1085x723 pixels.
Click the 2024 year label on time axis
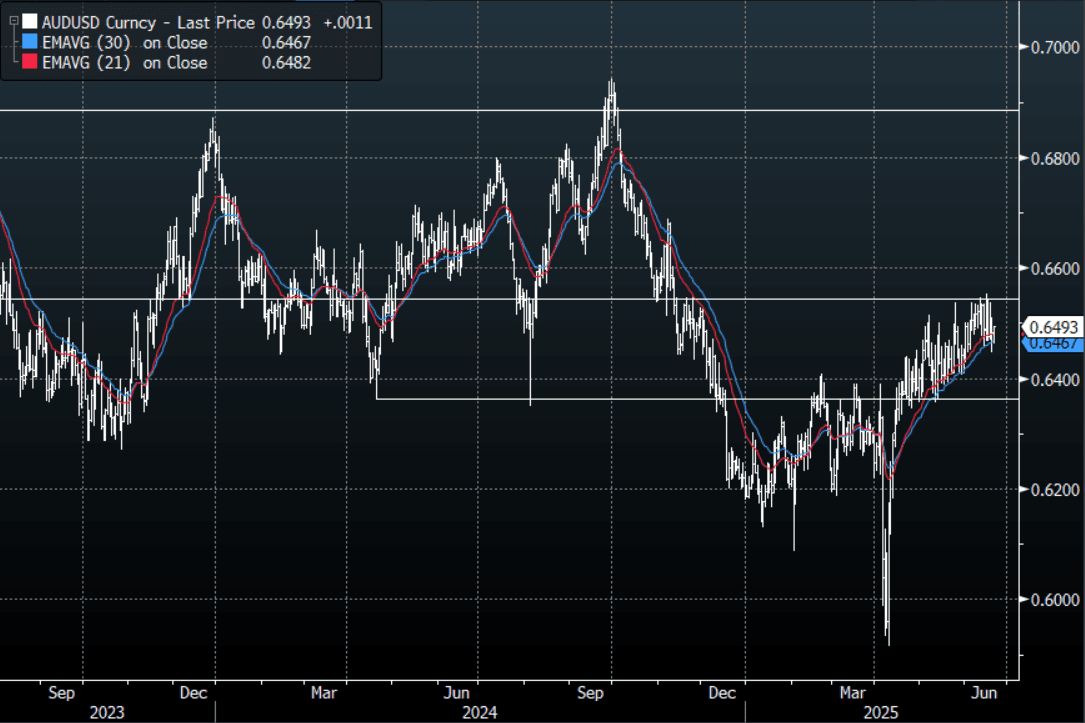[478, 712]
